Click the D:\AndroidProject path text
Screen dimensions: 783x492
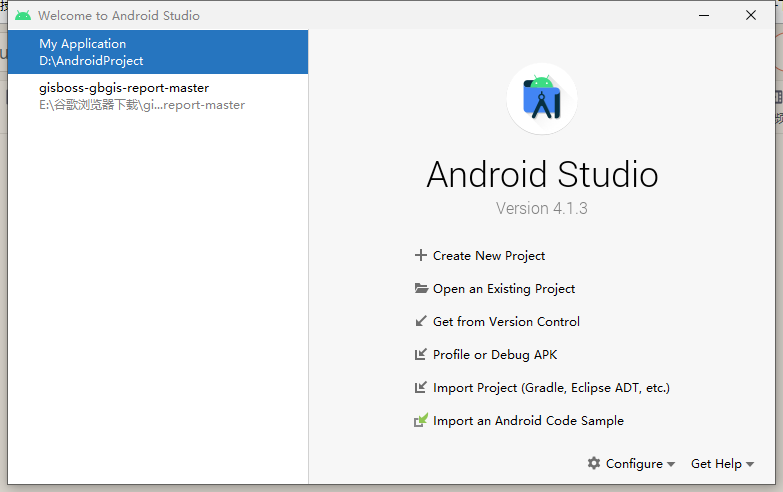point(91,61)
